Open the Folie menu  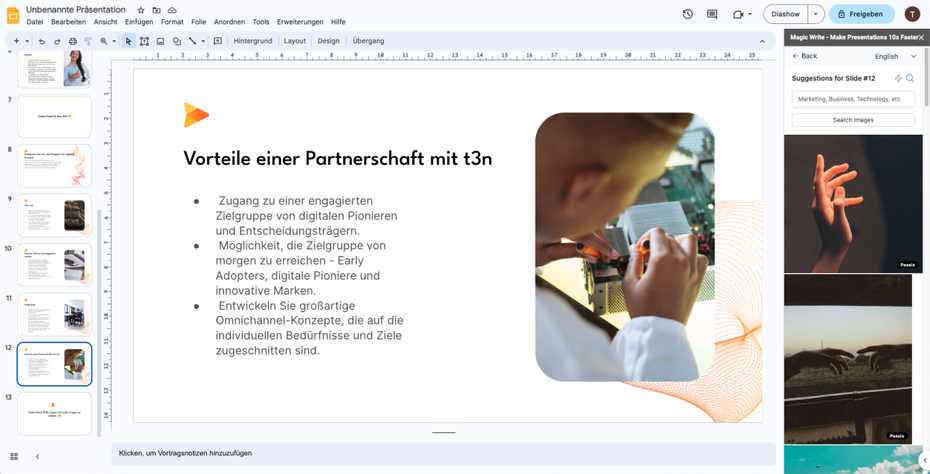199,22
